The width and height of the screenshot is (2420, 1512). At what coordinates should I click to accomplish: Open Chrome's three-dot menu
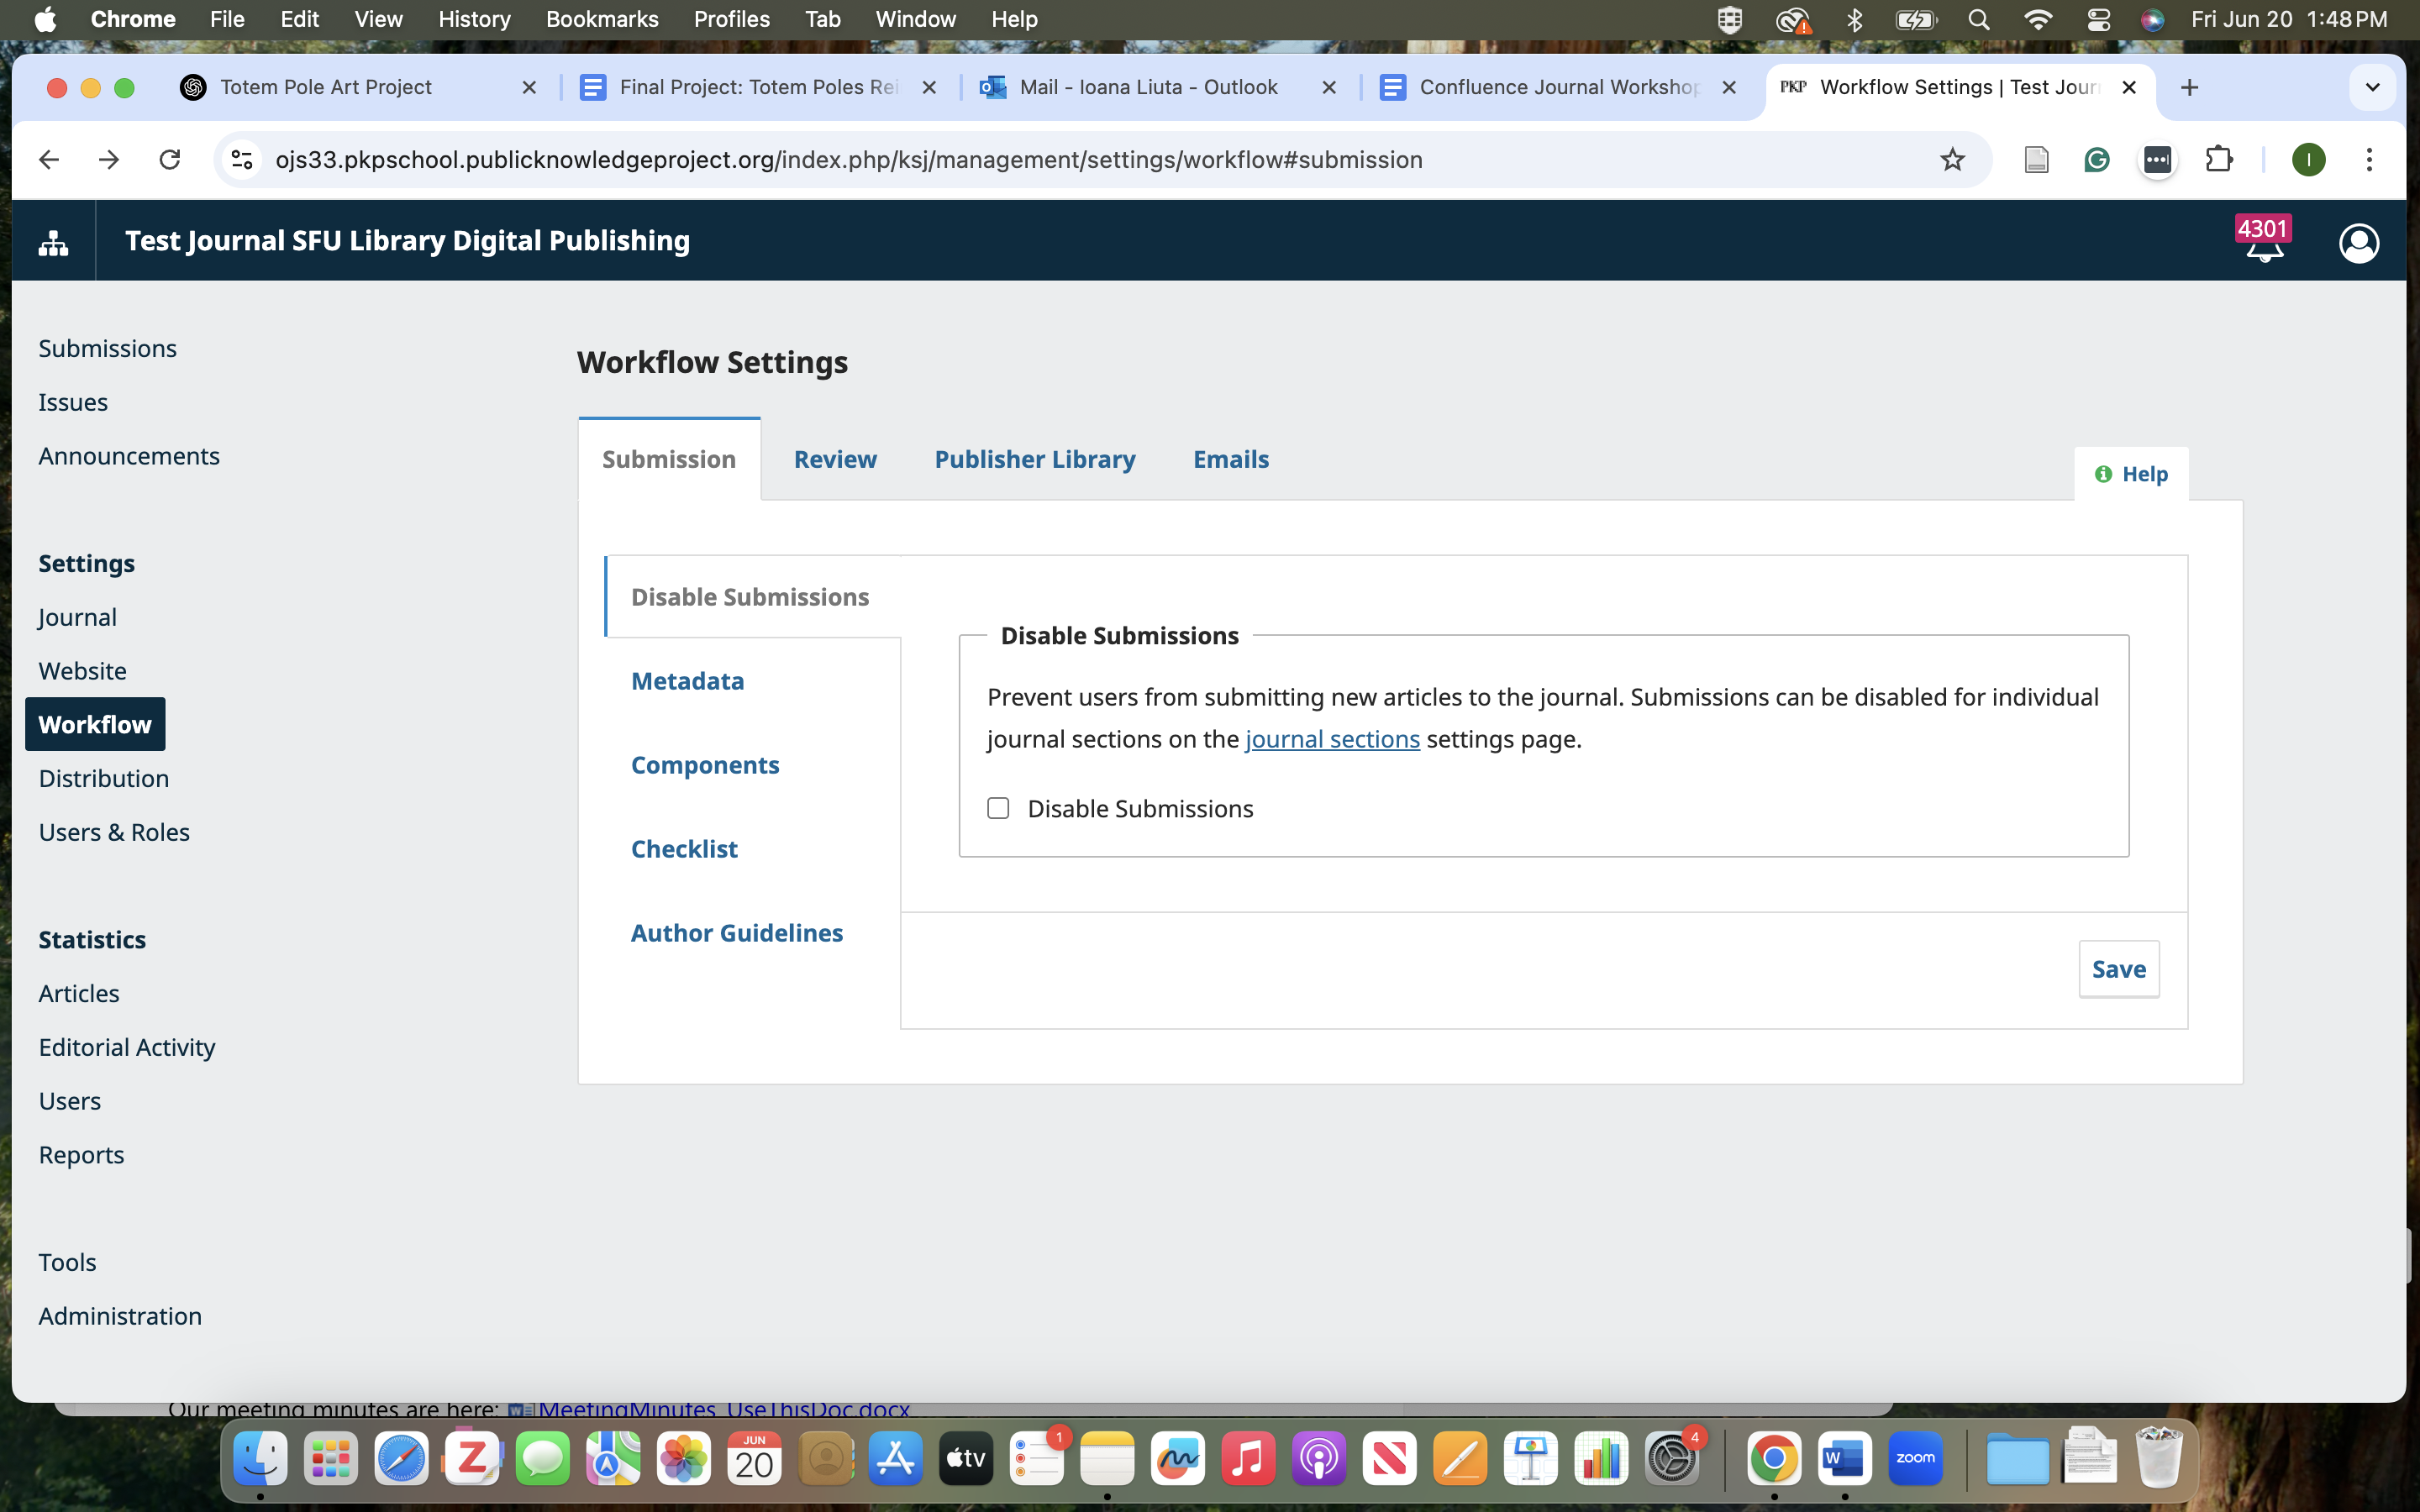(x=2368, y=160)
